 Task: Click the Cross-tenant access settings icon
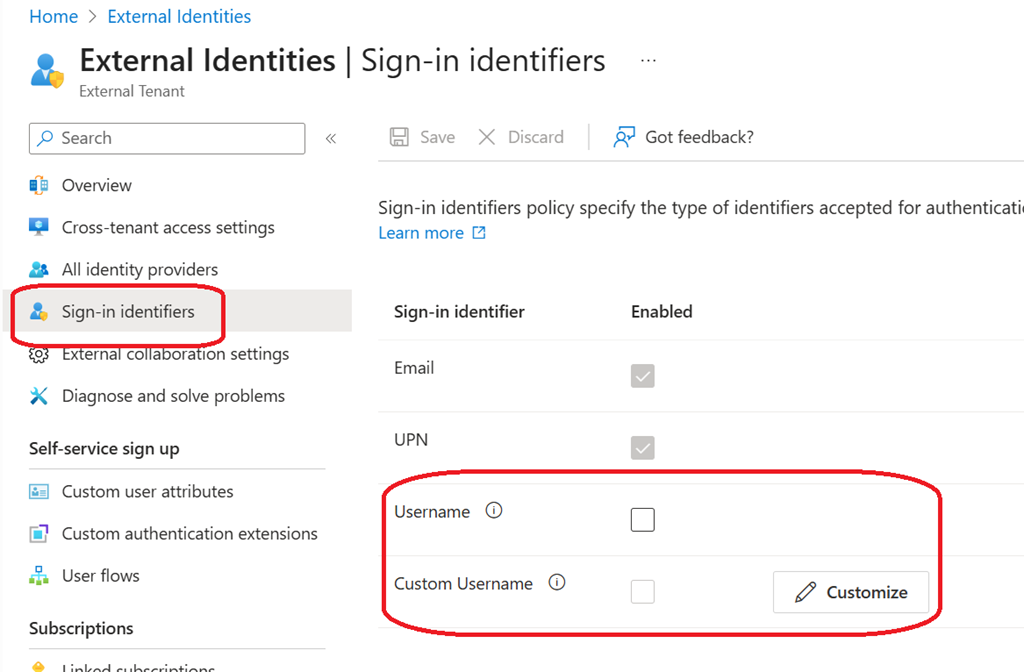coord(39,227)
